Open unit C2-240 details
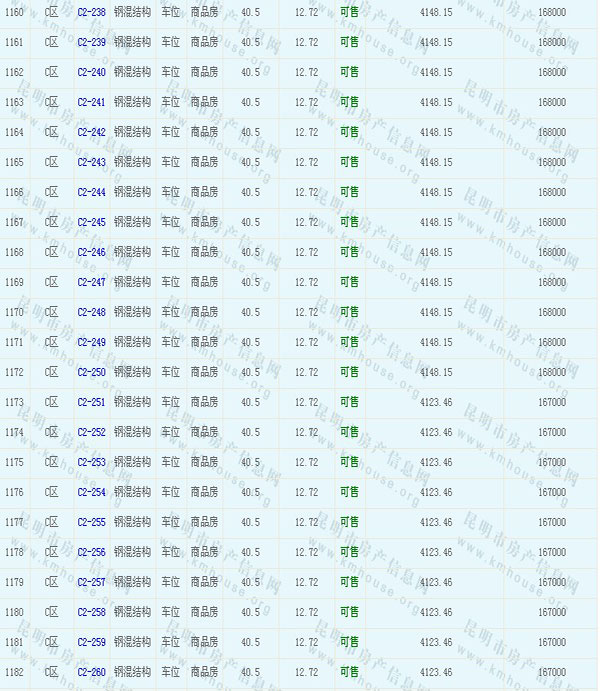 pos(91,72)
